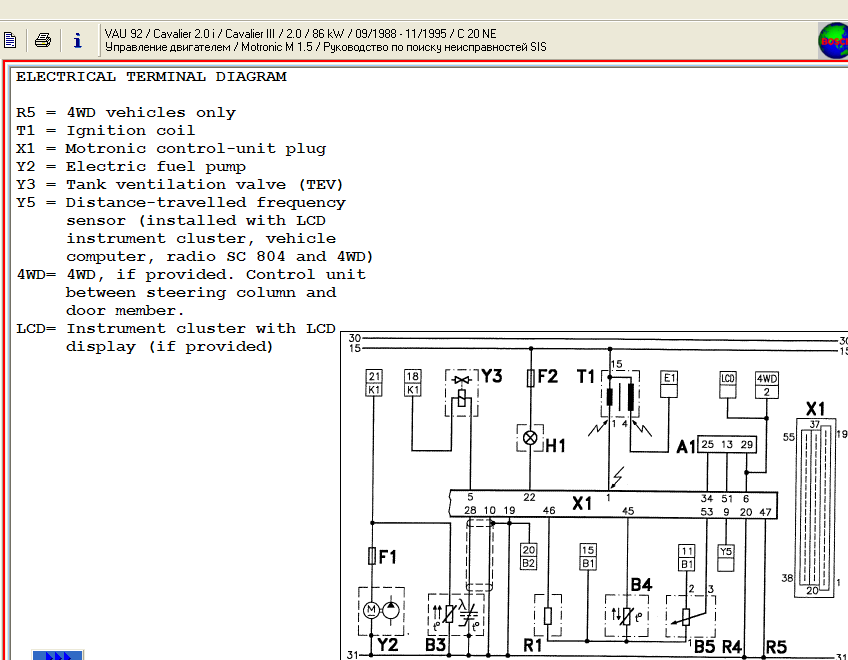
Task: Open the blue information icon
Action: click(78, 40)
